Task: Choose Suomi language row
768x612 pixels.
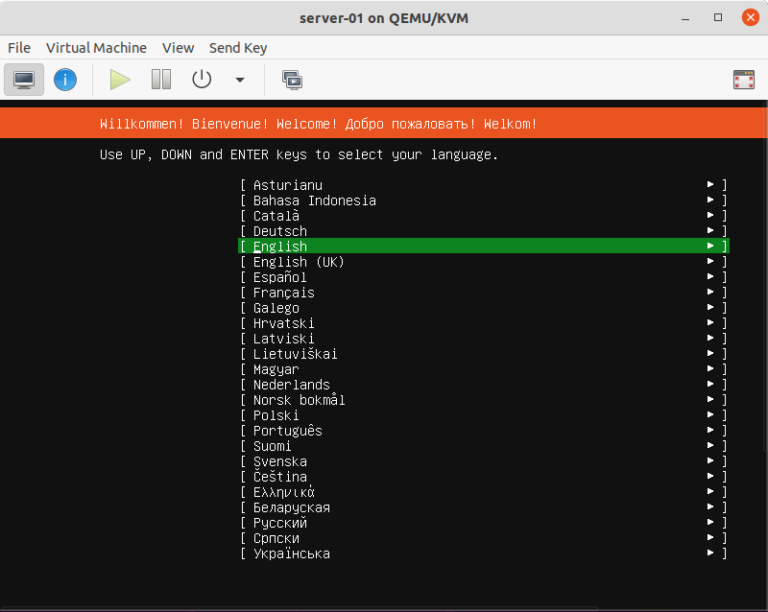Action: pos(483,446)
